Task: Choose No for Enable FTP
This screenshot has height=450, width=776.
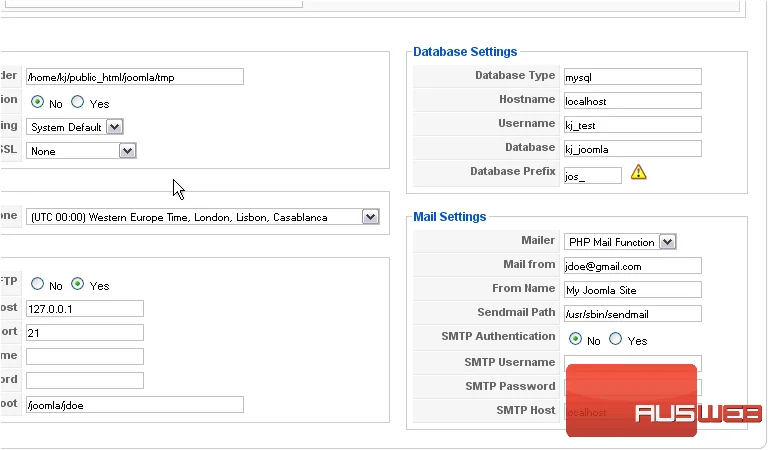Action: click(x=37, y=284)
